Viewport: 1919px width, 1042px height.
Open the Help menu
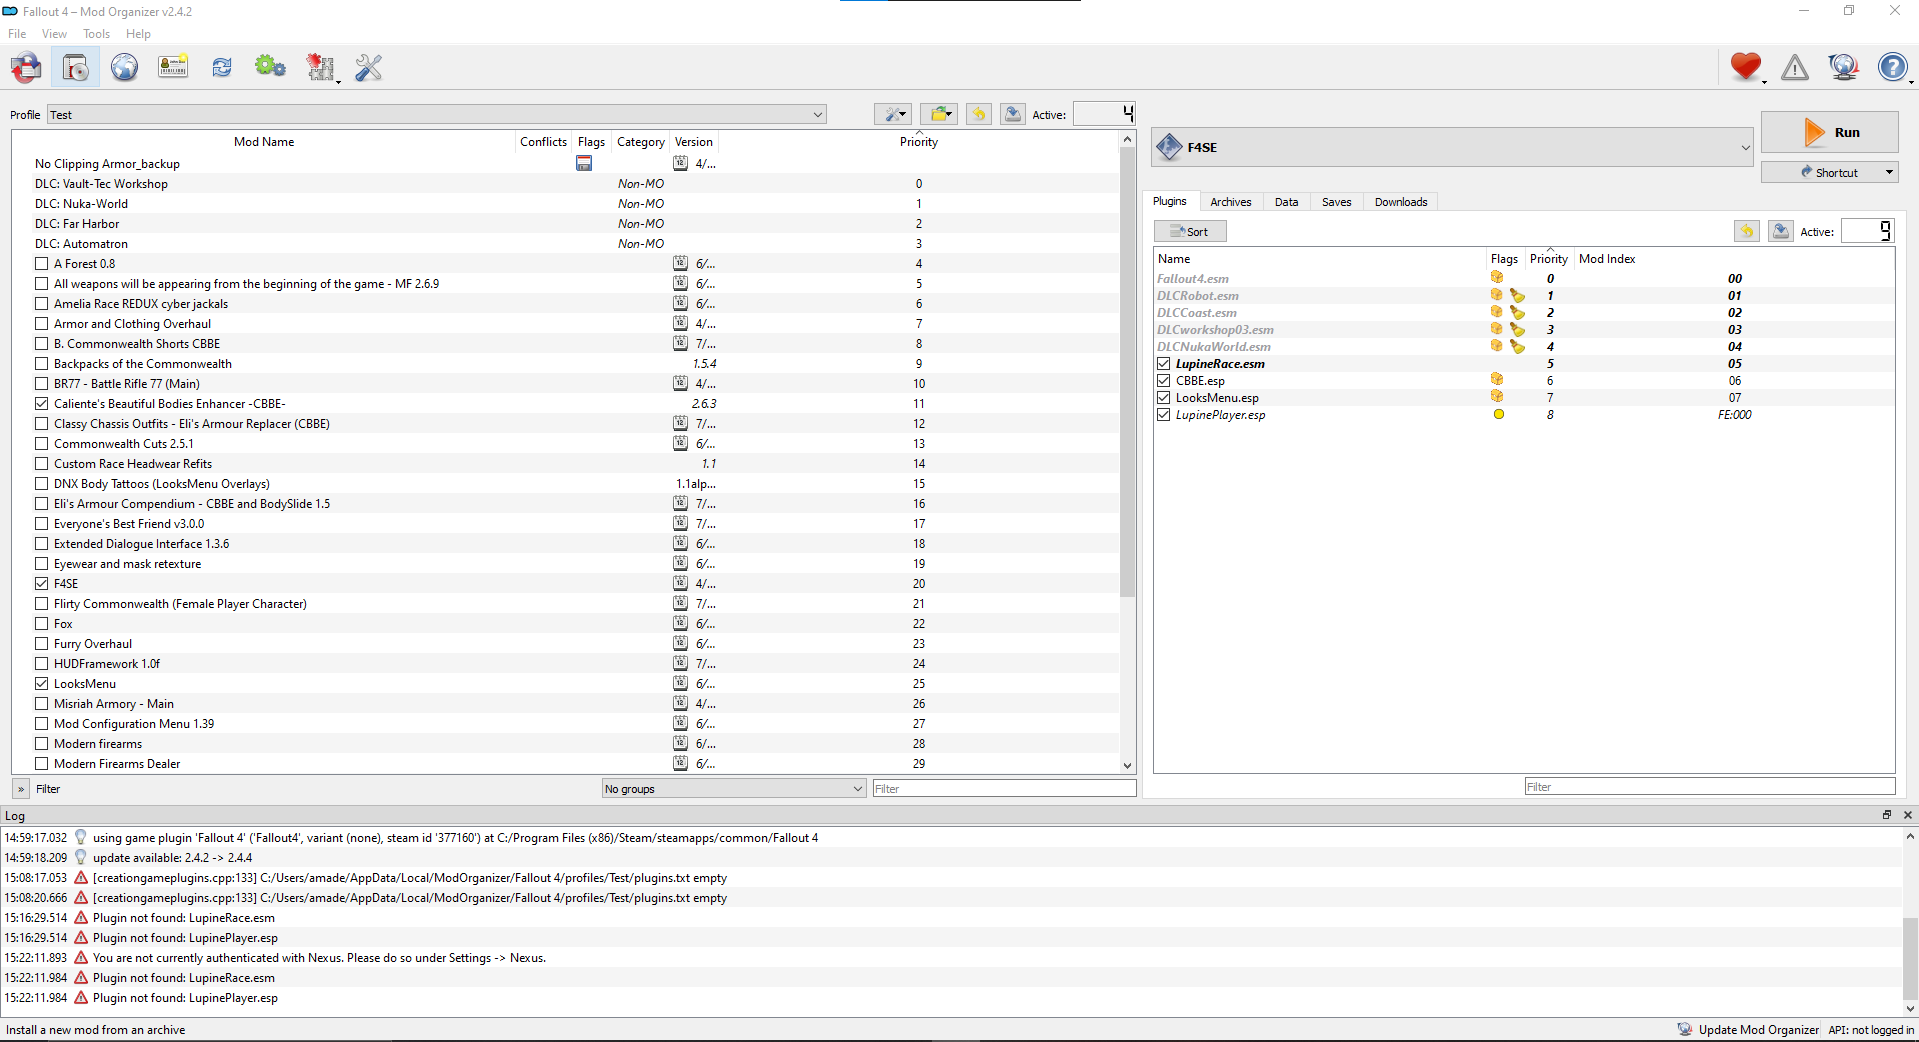pyautogui.click(x=138, y=33)
